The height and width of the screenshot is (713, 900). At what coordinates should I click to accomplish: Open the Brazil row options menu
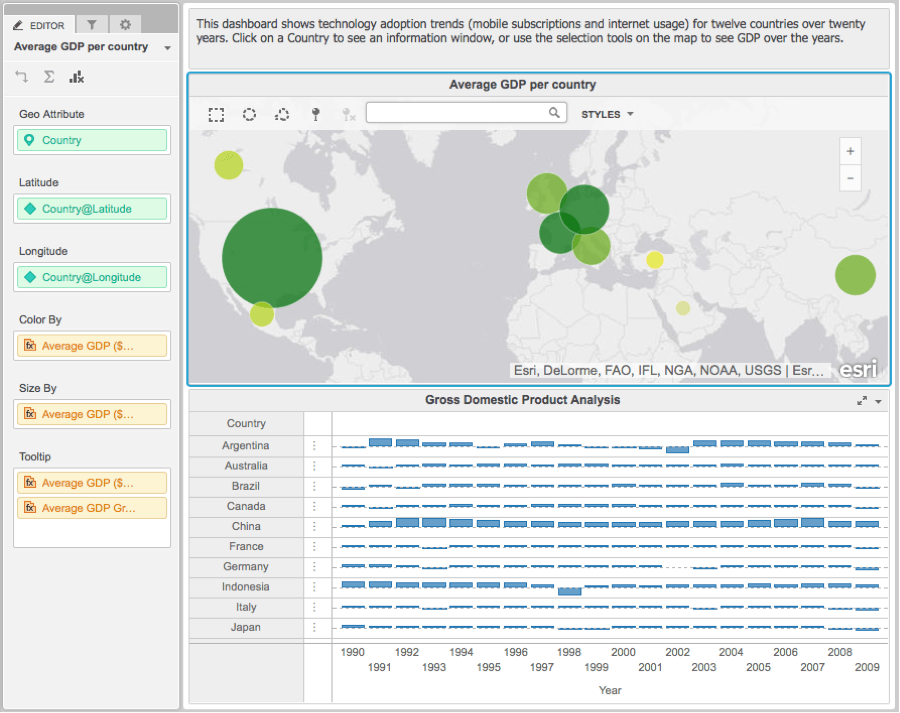(x=314, y=486)
